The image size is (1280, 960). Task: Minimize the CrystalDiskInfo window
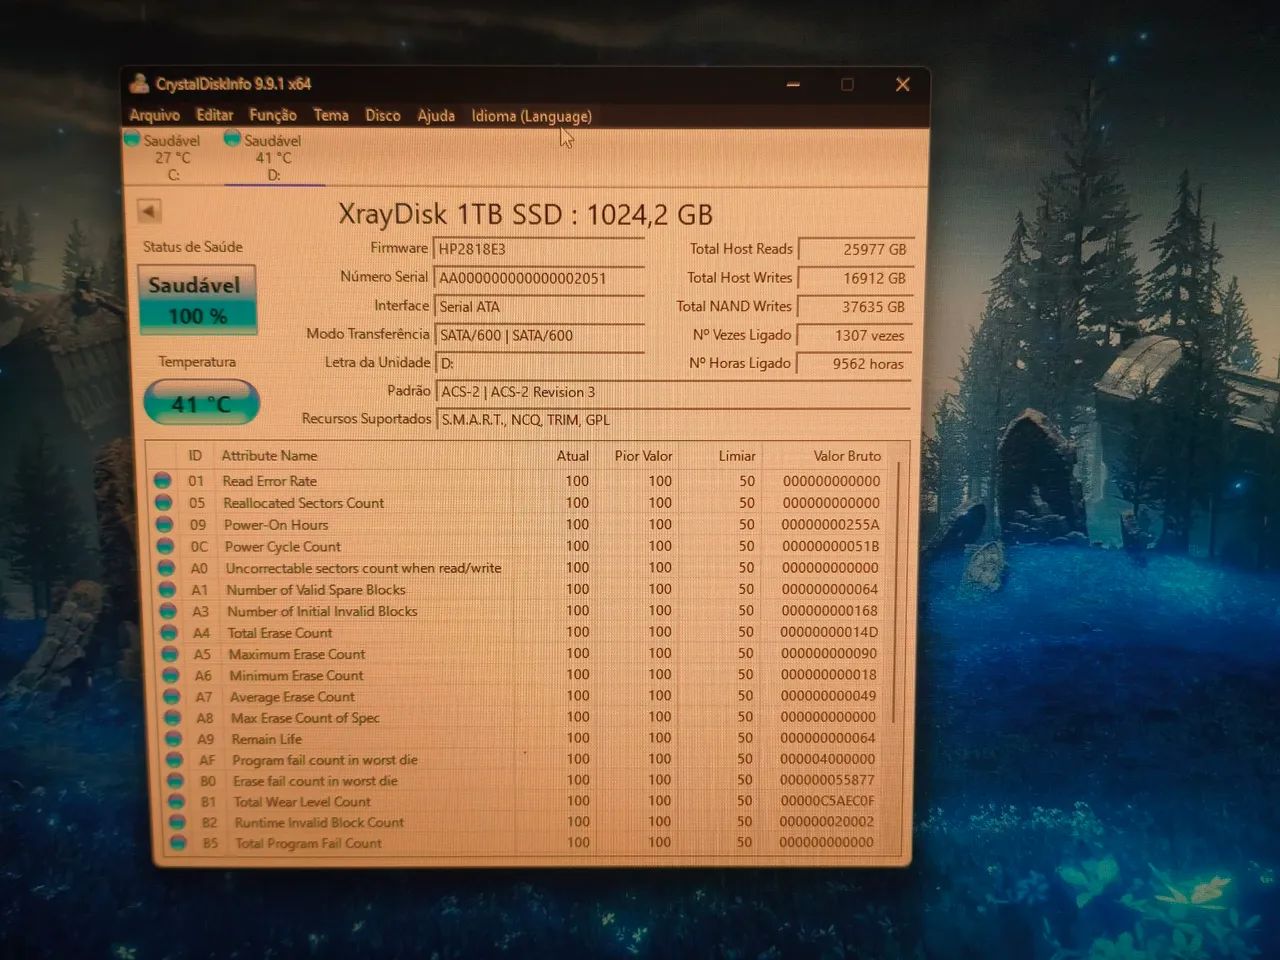point(793,85)
